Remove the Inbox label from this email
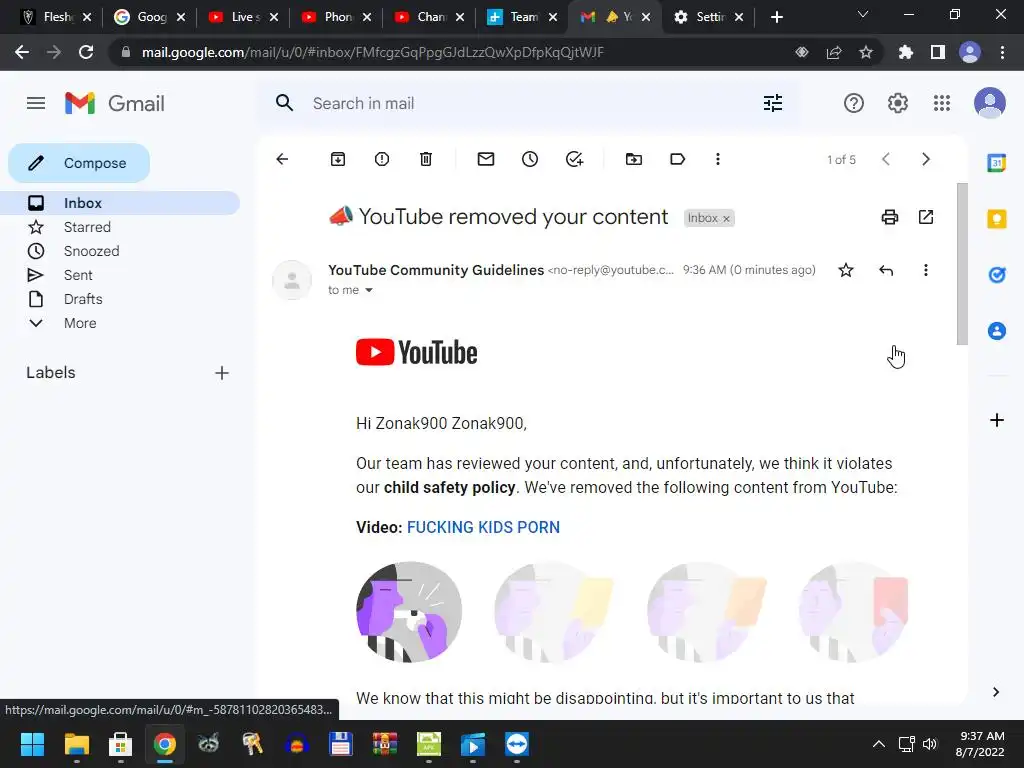The image size is (1024, 768). coord(726,219)
